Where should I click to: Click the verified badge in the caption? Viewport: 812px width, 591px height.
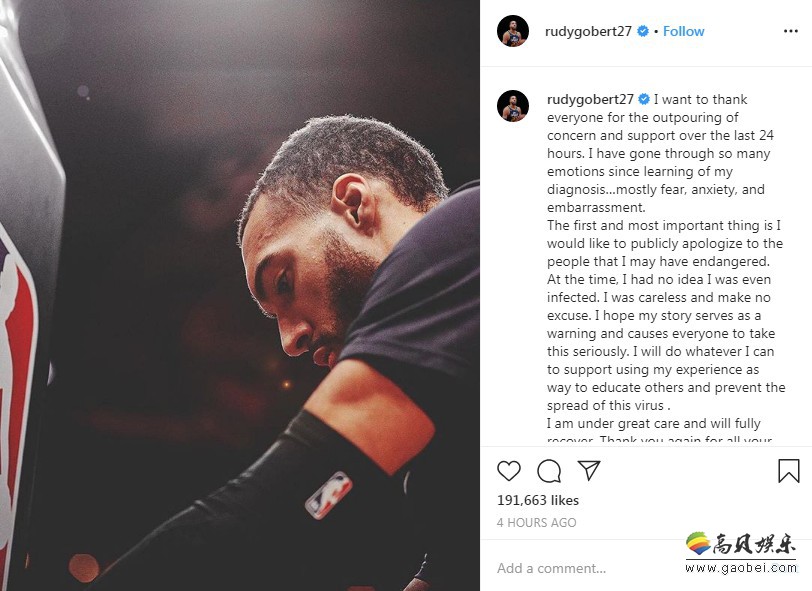644,99
